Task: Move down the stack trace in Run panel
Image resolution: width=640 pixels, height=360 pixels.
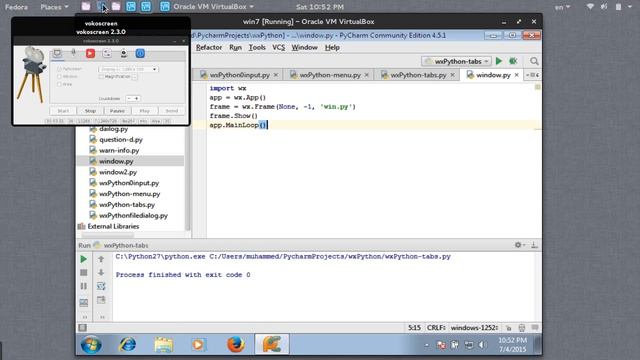Action: click(101, 273)
